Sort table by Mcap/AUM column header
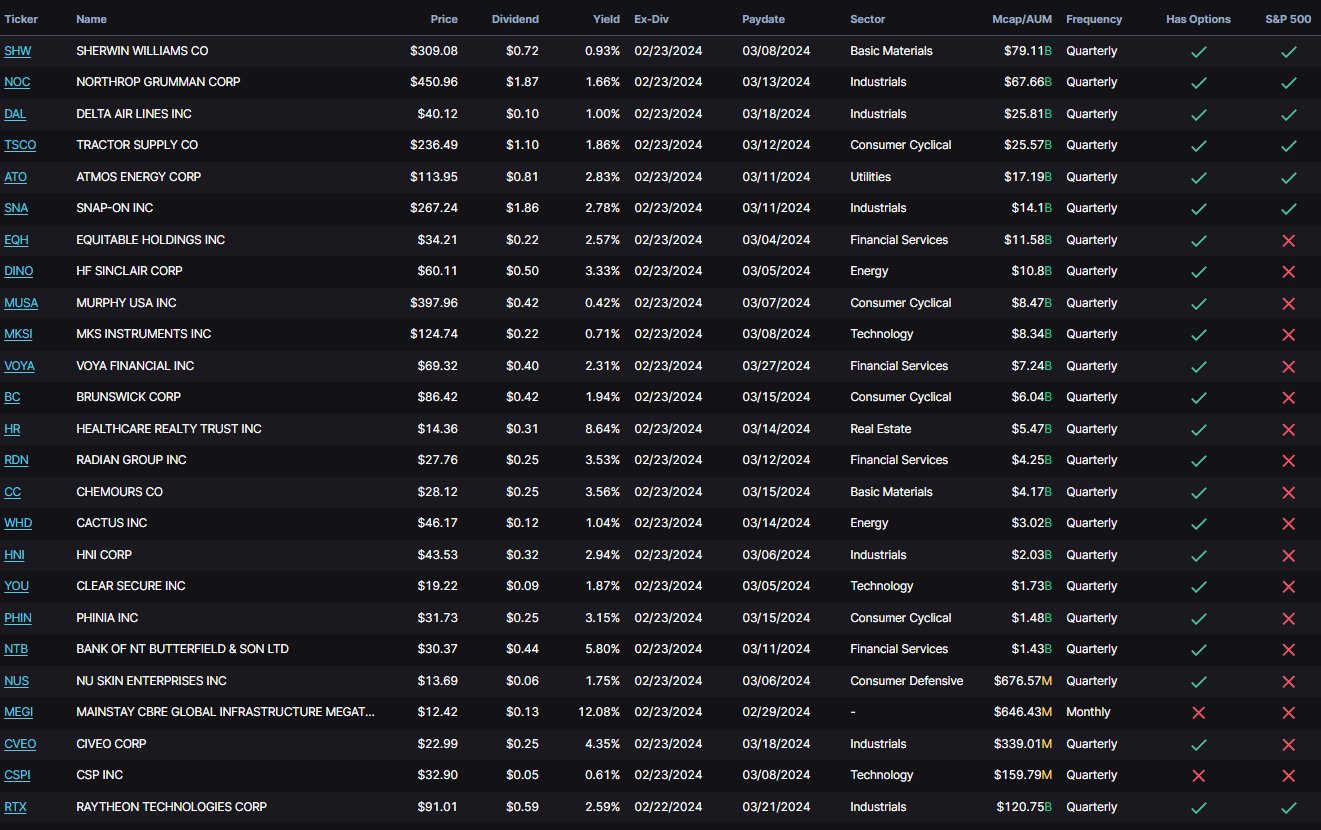The width and height of the screenshot is (1321, 830). click(1022, 19)
